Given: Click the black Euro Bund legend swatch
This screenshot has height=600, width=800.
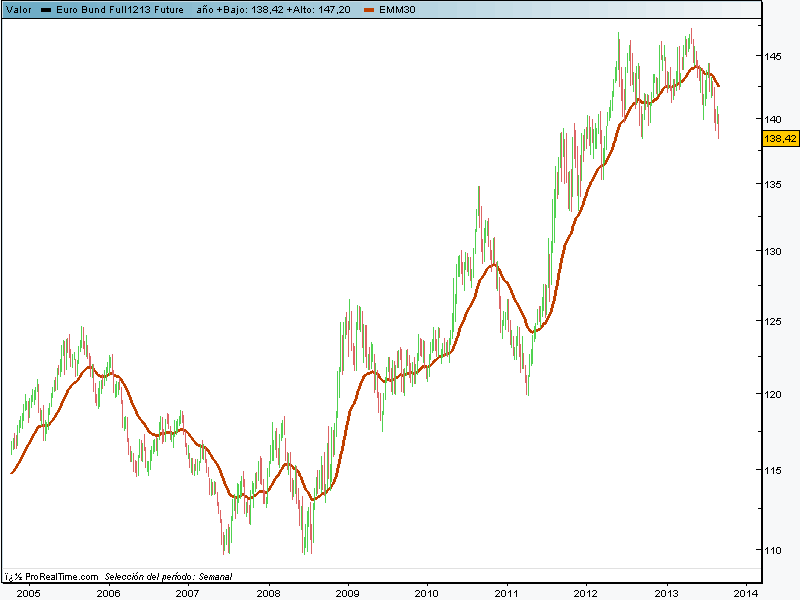Looking at the screenshot, I should pos(45,9).
